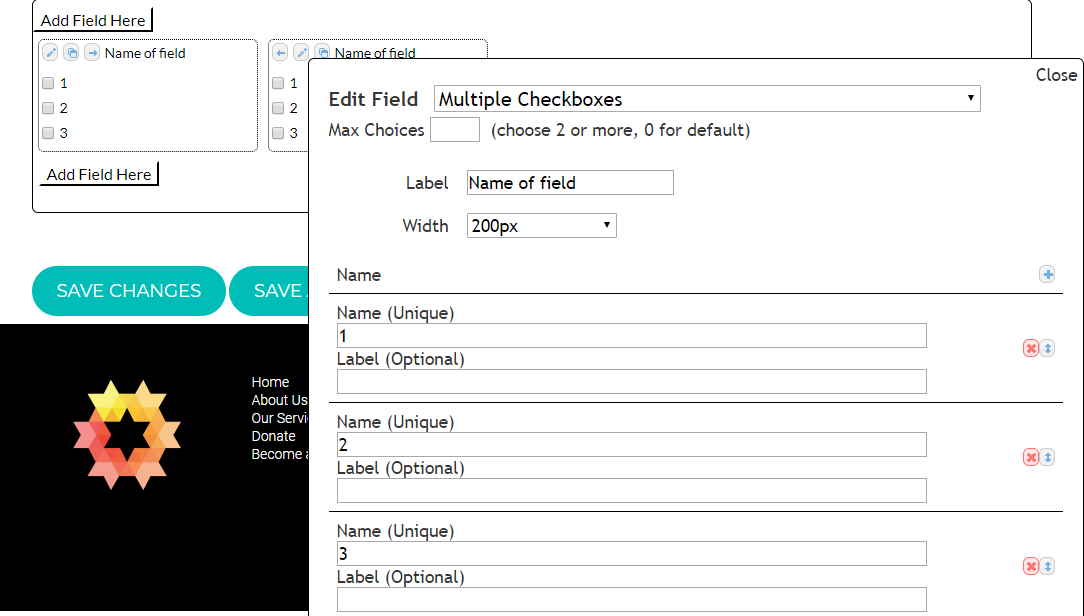Click the move-left arrow icon on second field
1084x616 pixels.
(280, 52)
